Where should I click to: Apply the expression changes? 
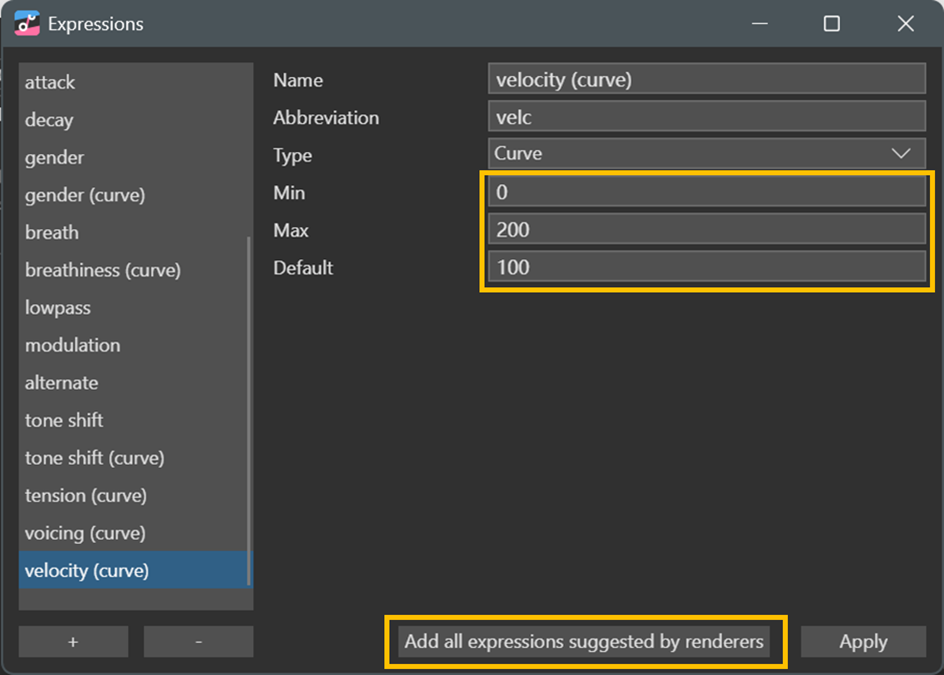(x=863, y=641)
